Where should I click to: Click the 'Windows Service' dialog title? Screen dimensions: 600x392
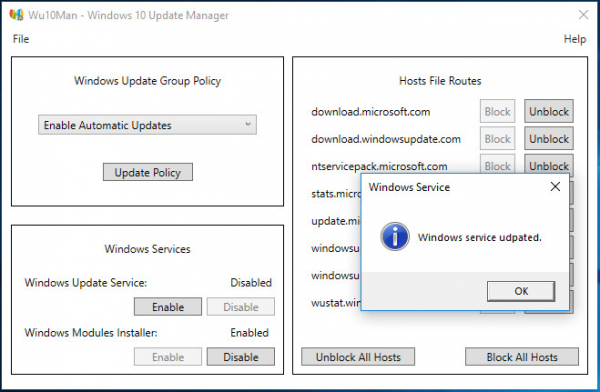[x=409, y=187]
